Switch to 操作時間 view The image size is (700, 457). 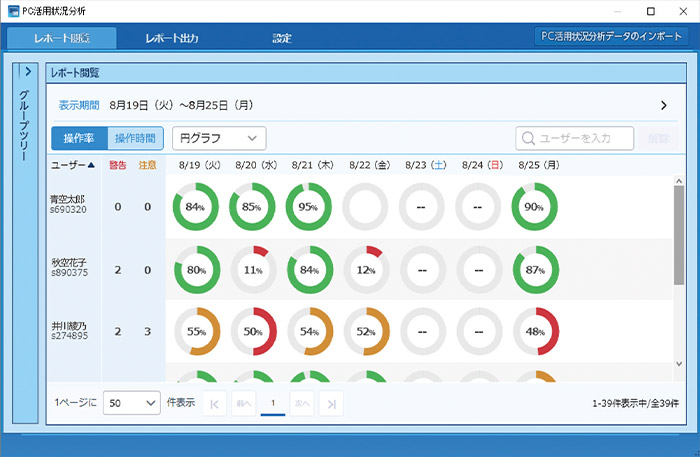(135, 138)
